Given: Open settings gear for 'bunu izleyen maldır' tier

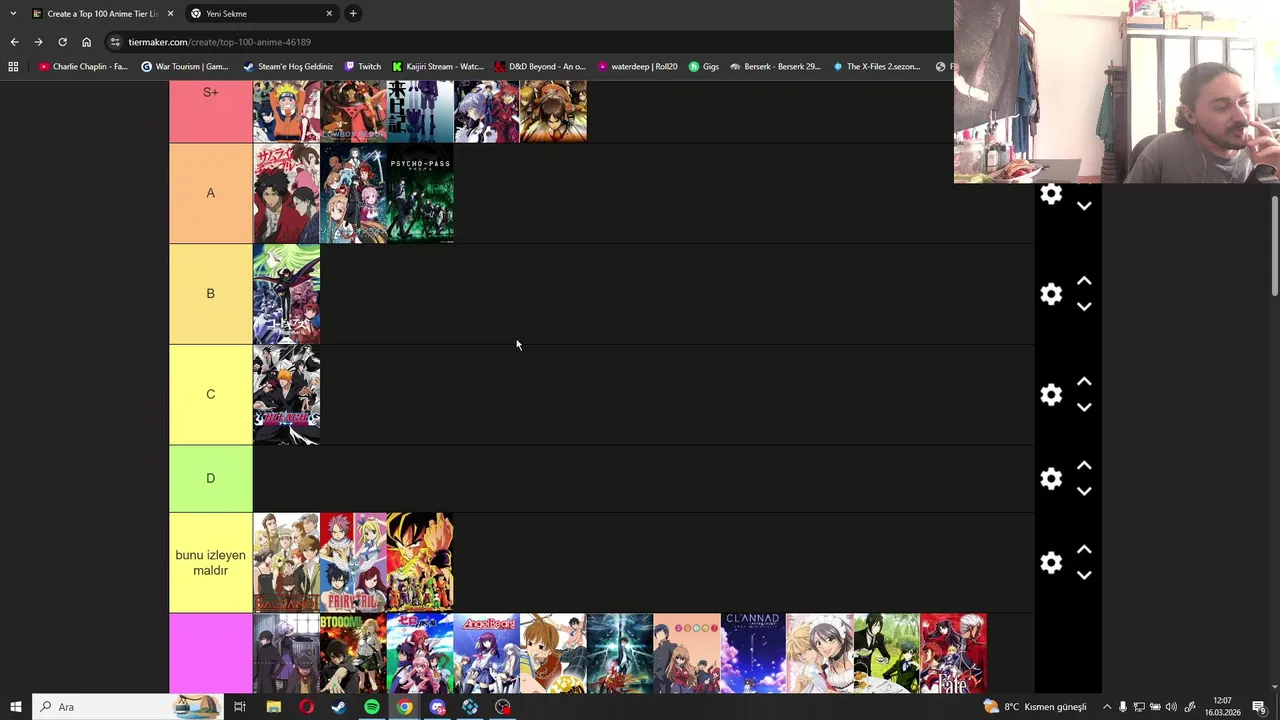Looking at the screenshot, I should (x=1051, y=563).
